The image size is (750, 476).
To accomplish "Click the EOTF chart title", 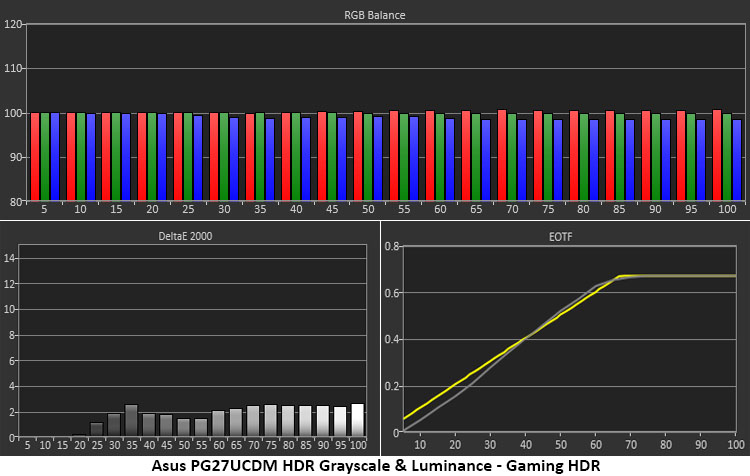I will click(x=560, y=237).
